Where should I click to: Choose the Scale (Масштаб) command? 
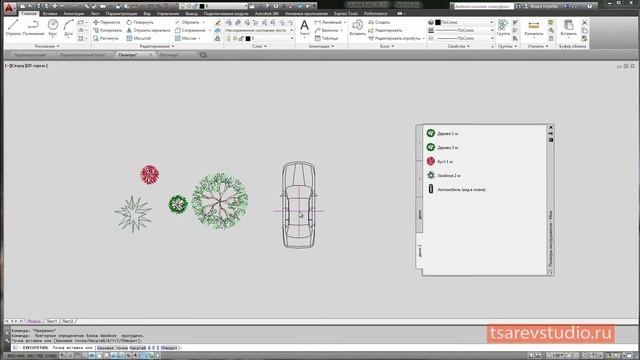(139, 38)
